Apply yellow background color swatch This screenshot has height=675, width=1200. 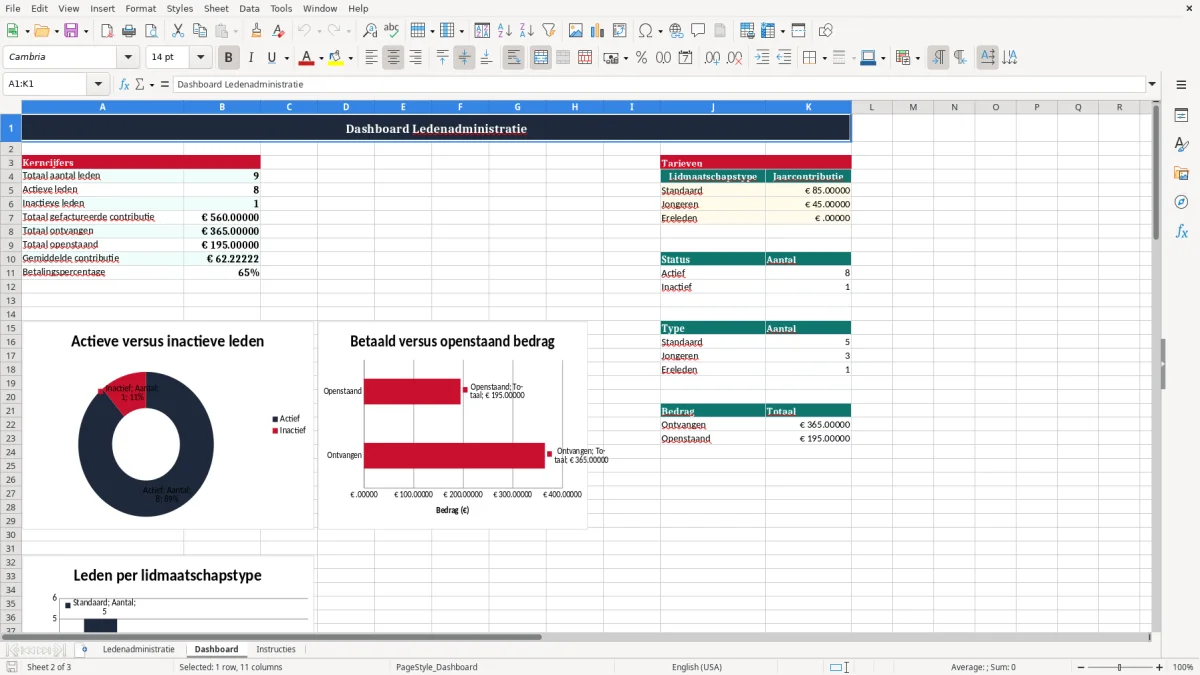(x=336, y=58)
